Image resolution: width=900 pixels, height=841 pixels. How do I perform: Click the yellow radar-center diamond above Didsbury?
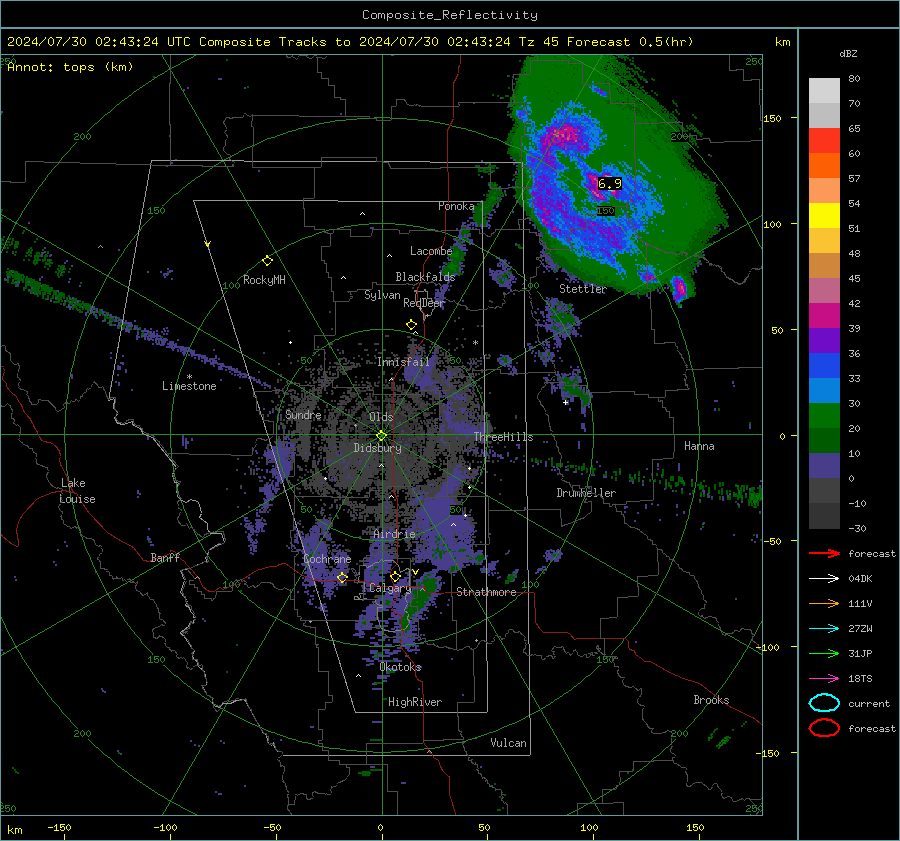pos(381,436)
